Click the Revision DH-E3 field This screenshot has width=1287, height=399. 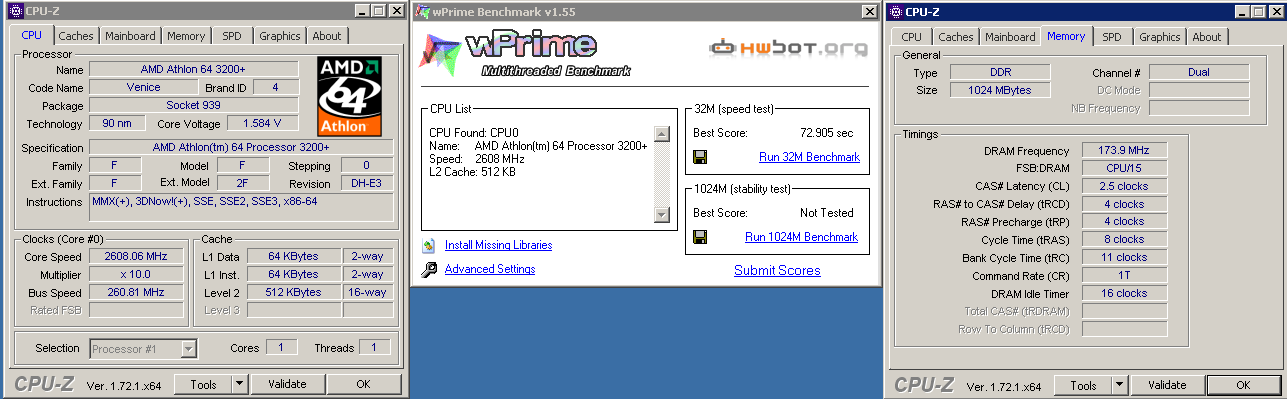(x=362, y=184)
